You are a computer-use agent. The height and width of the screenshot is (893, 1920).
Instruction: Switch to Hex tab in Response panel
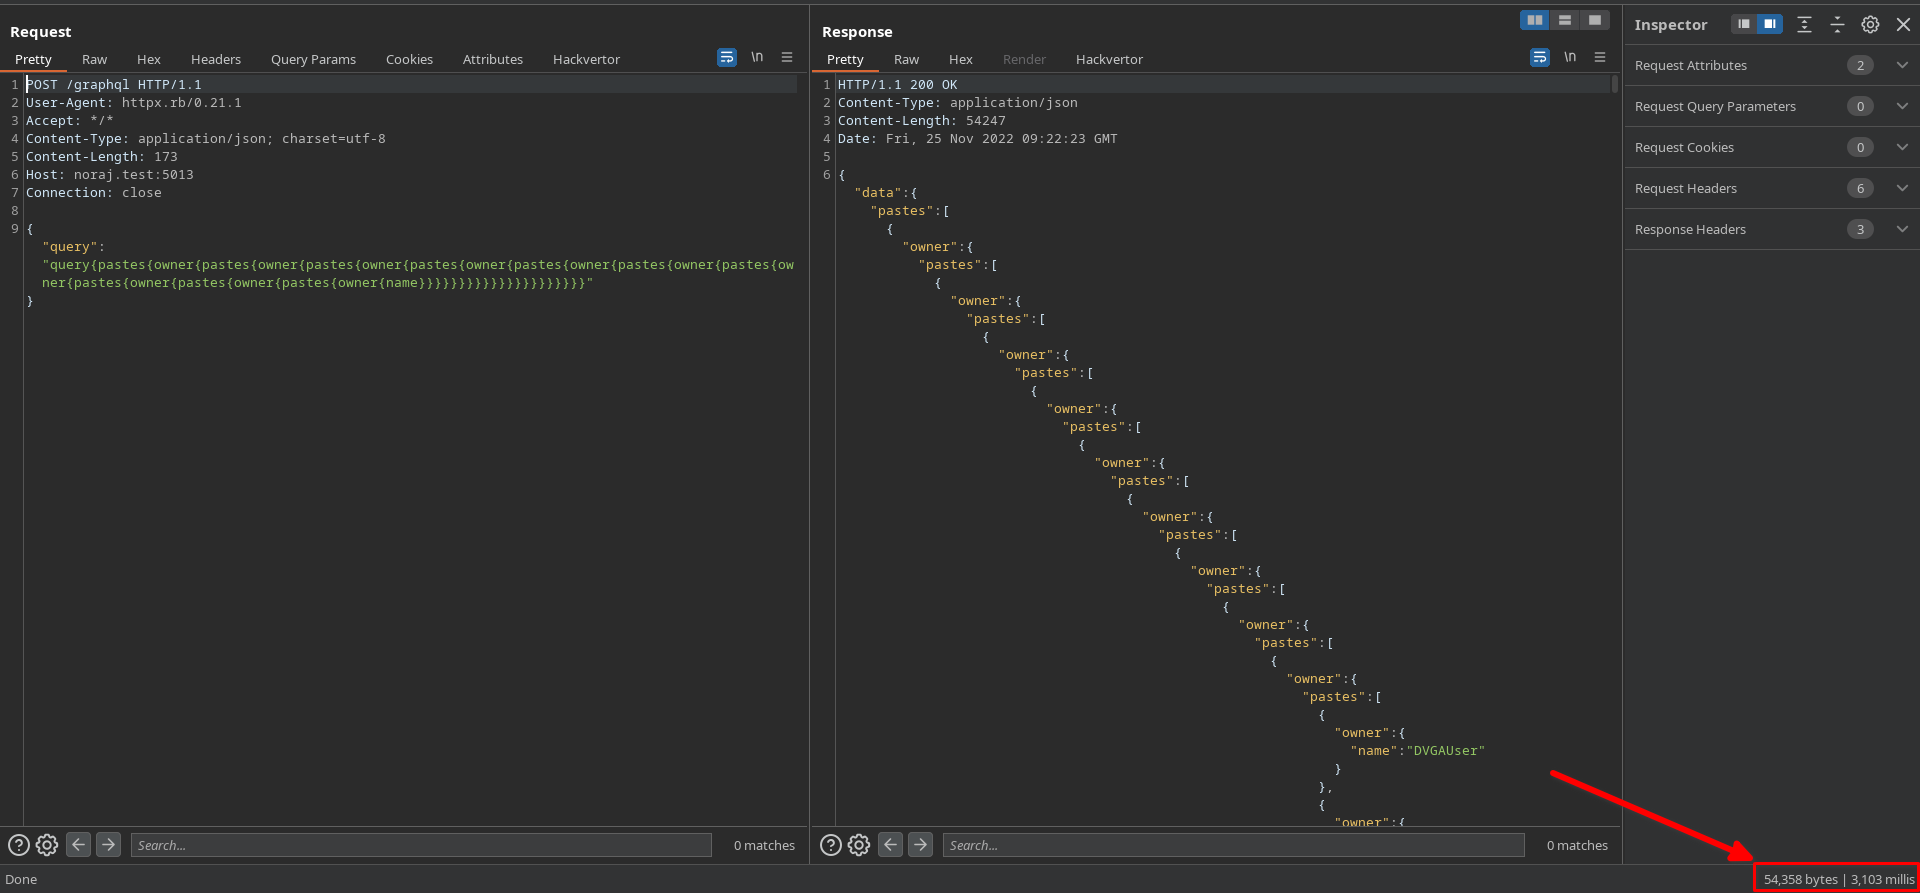point(961,60)
